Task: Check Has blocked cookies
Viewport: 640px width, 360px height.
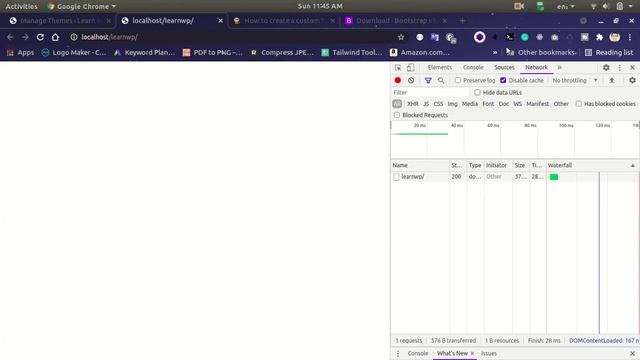Action: pos(578,104)
